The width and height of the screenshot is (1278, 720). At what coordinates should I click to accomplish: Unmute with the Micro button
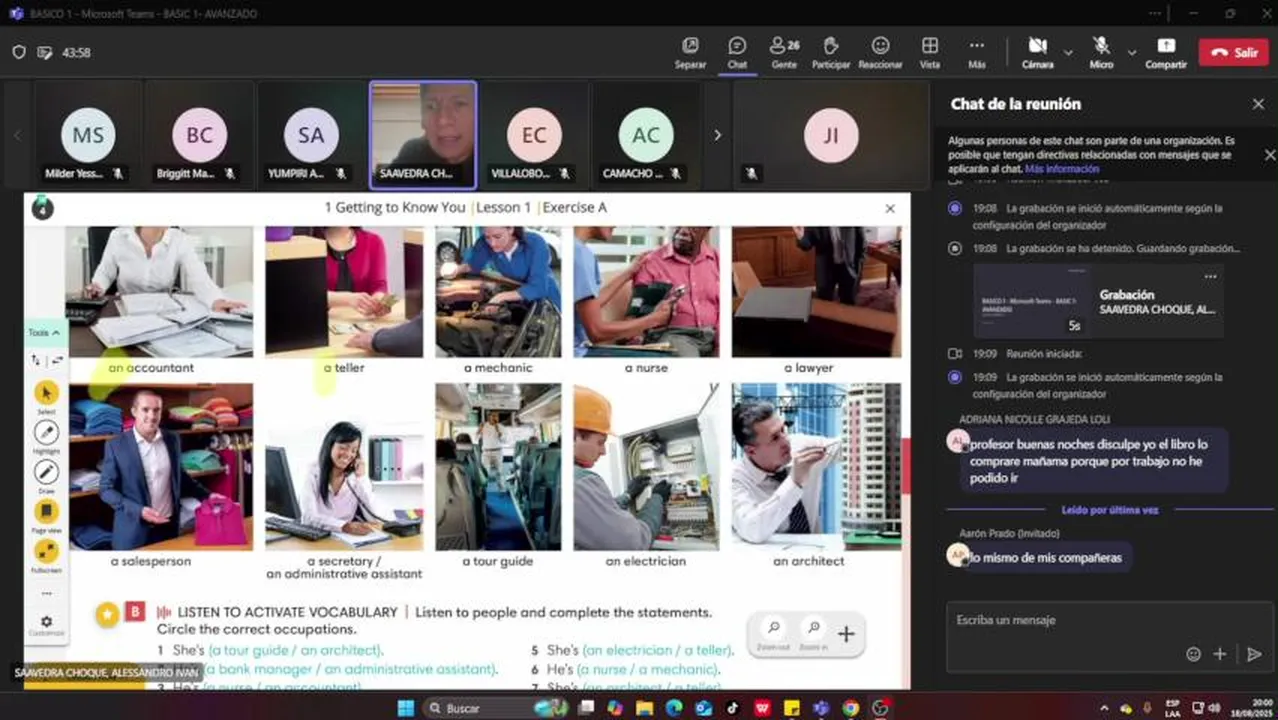click(1101, 52)
